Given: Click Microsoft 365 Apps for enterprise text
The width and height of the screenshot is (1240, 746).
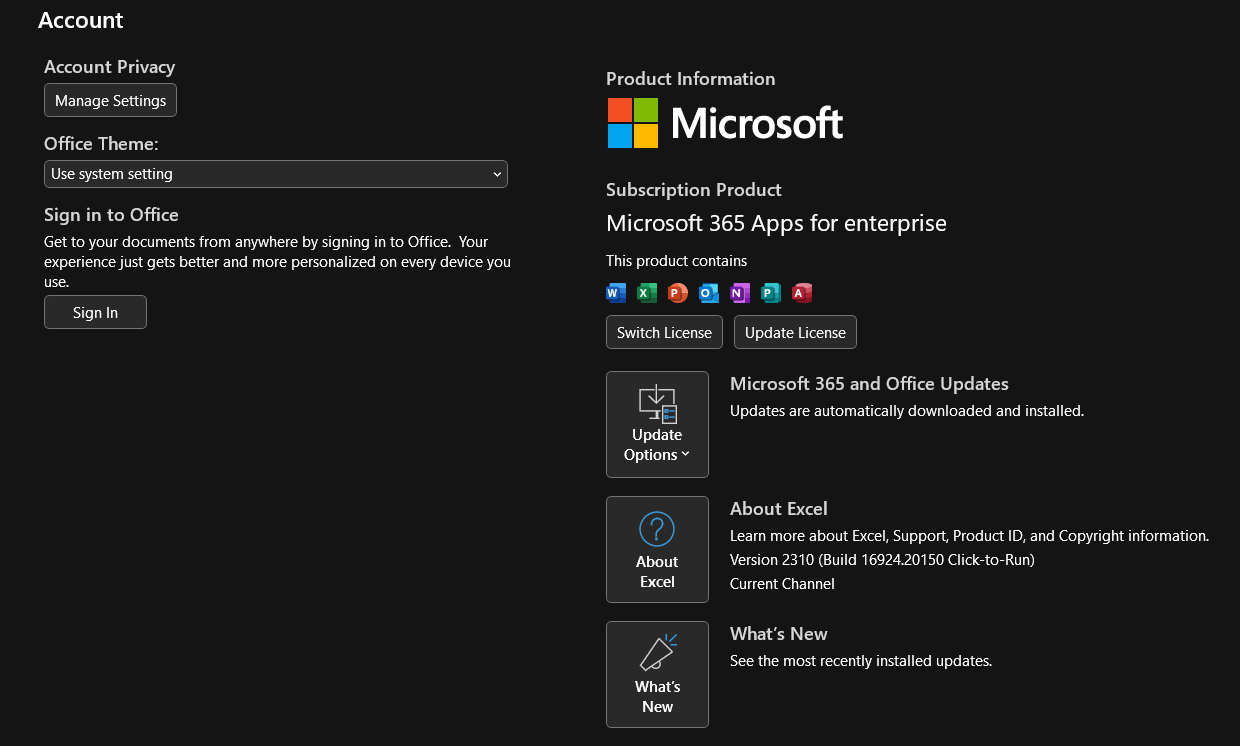Looking at the screenshot, I should (x=776, y=223).
